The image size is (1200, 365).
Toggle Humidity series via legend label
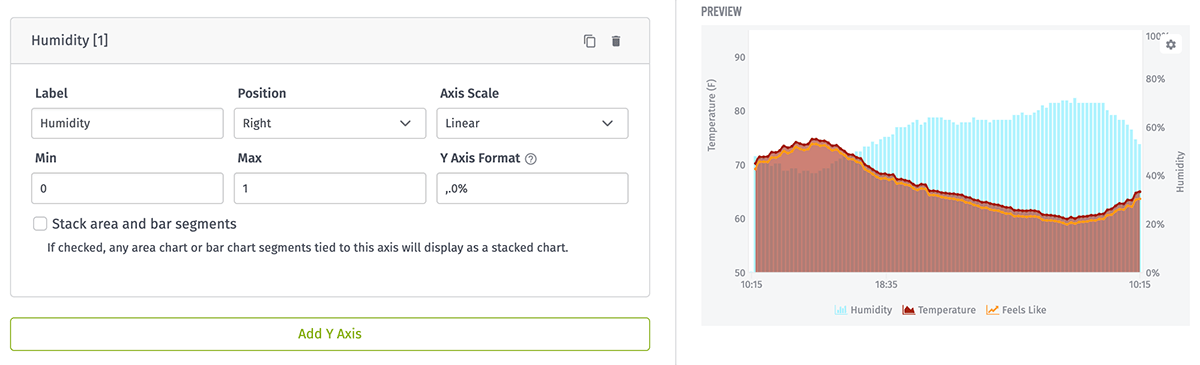pos(871,310)
